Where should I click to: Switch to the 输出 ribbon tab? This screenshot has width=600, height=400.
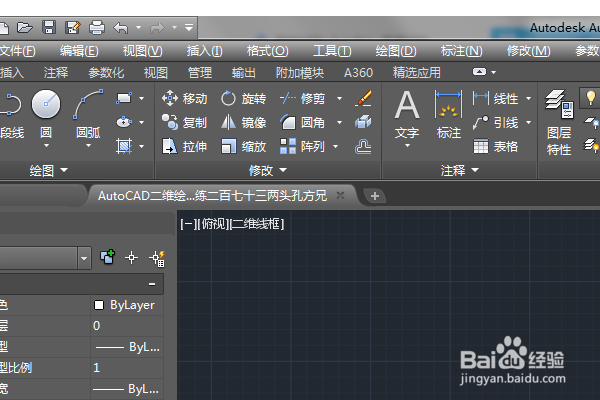pos(244,72)
